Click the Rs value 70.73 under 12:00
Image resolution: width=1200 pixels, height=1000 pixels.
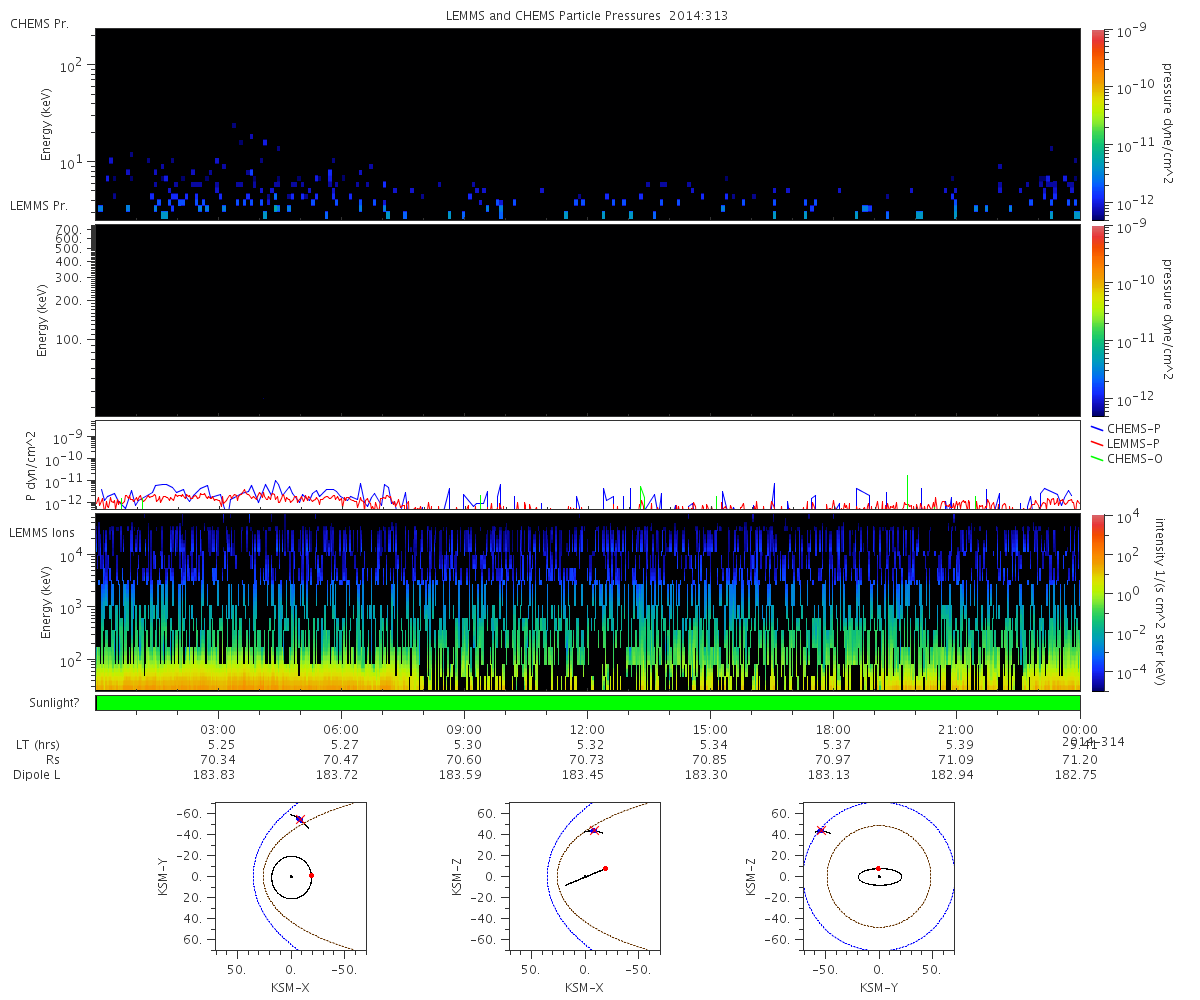(587, 760)
